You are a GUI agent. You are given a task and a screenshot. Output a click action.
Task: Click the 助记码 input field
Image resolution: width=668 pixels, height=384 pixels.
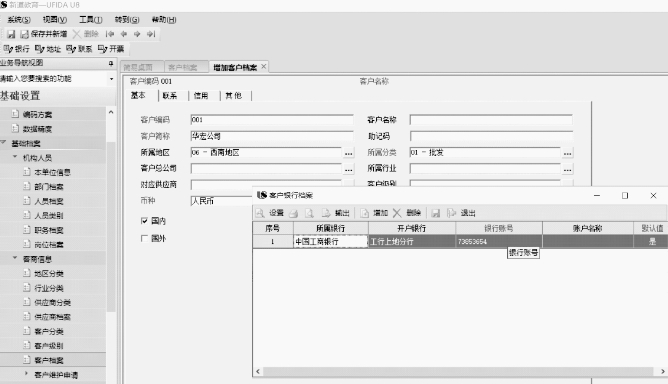[x=491, y=136]
